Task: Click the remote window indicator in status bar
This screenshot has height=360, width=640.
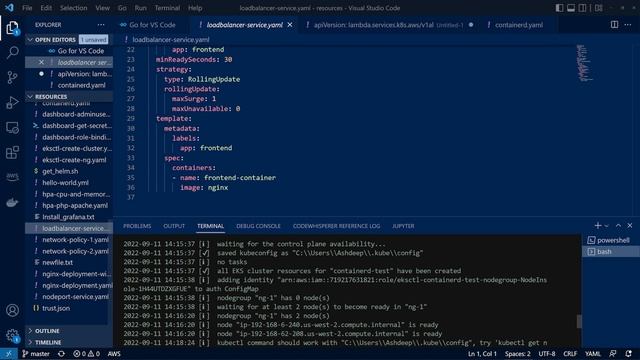Action: [x=9, y=354]
